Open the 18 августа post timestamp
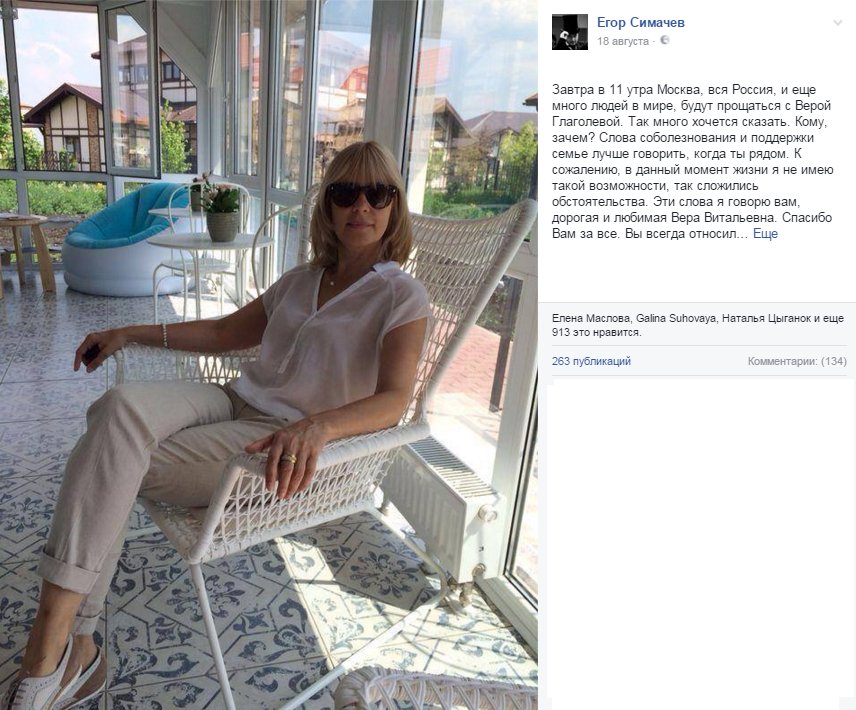The height and width of the screenshot is (710, 856). [x=623, y=41]
